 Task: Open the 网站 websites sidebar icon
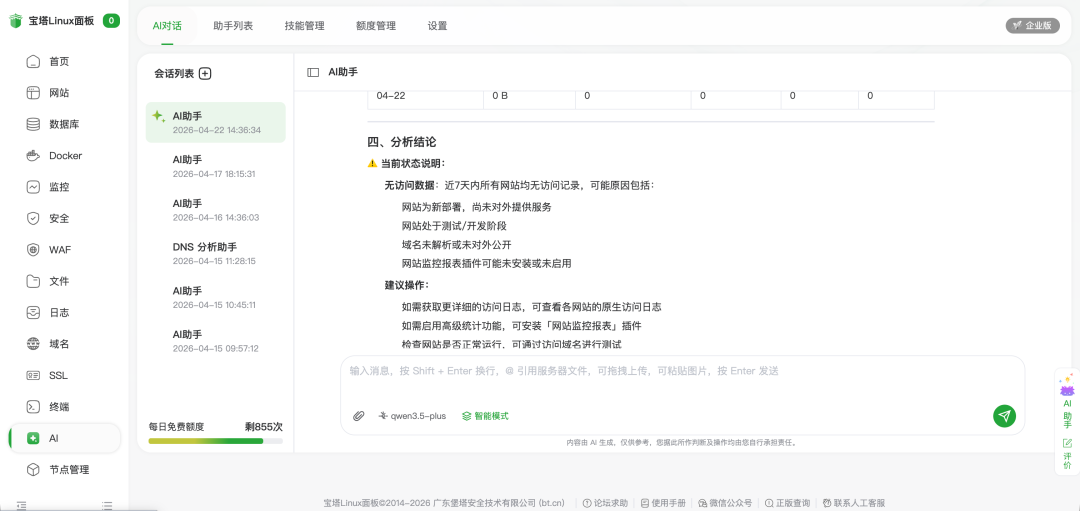(32, 93)
